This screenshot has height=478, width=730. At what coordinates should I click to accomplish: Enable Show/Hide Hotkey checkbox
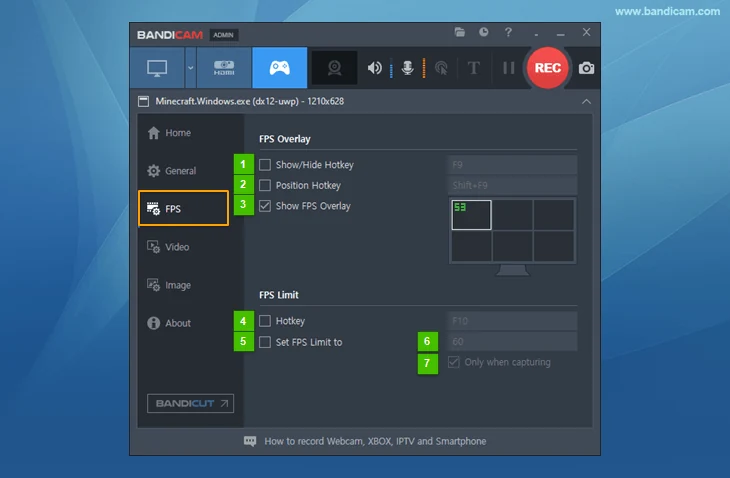coord(265,165)
